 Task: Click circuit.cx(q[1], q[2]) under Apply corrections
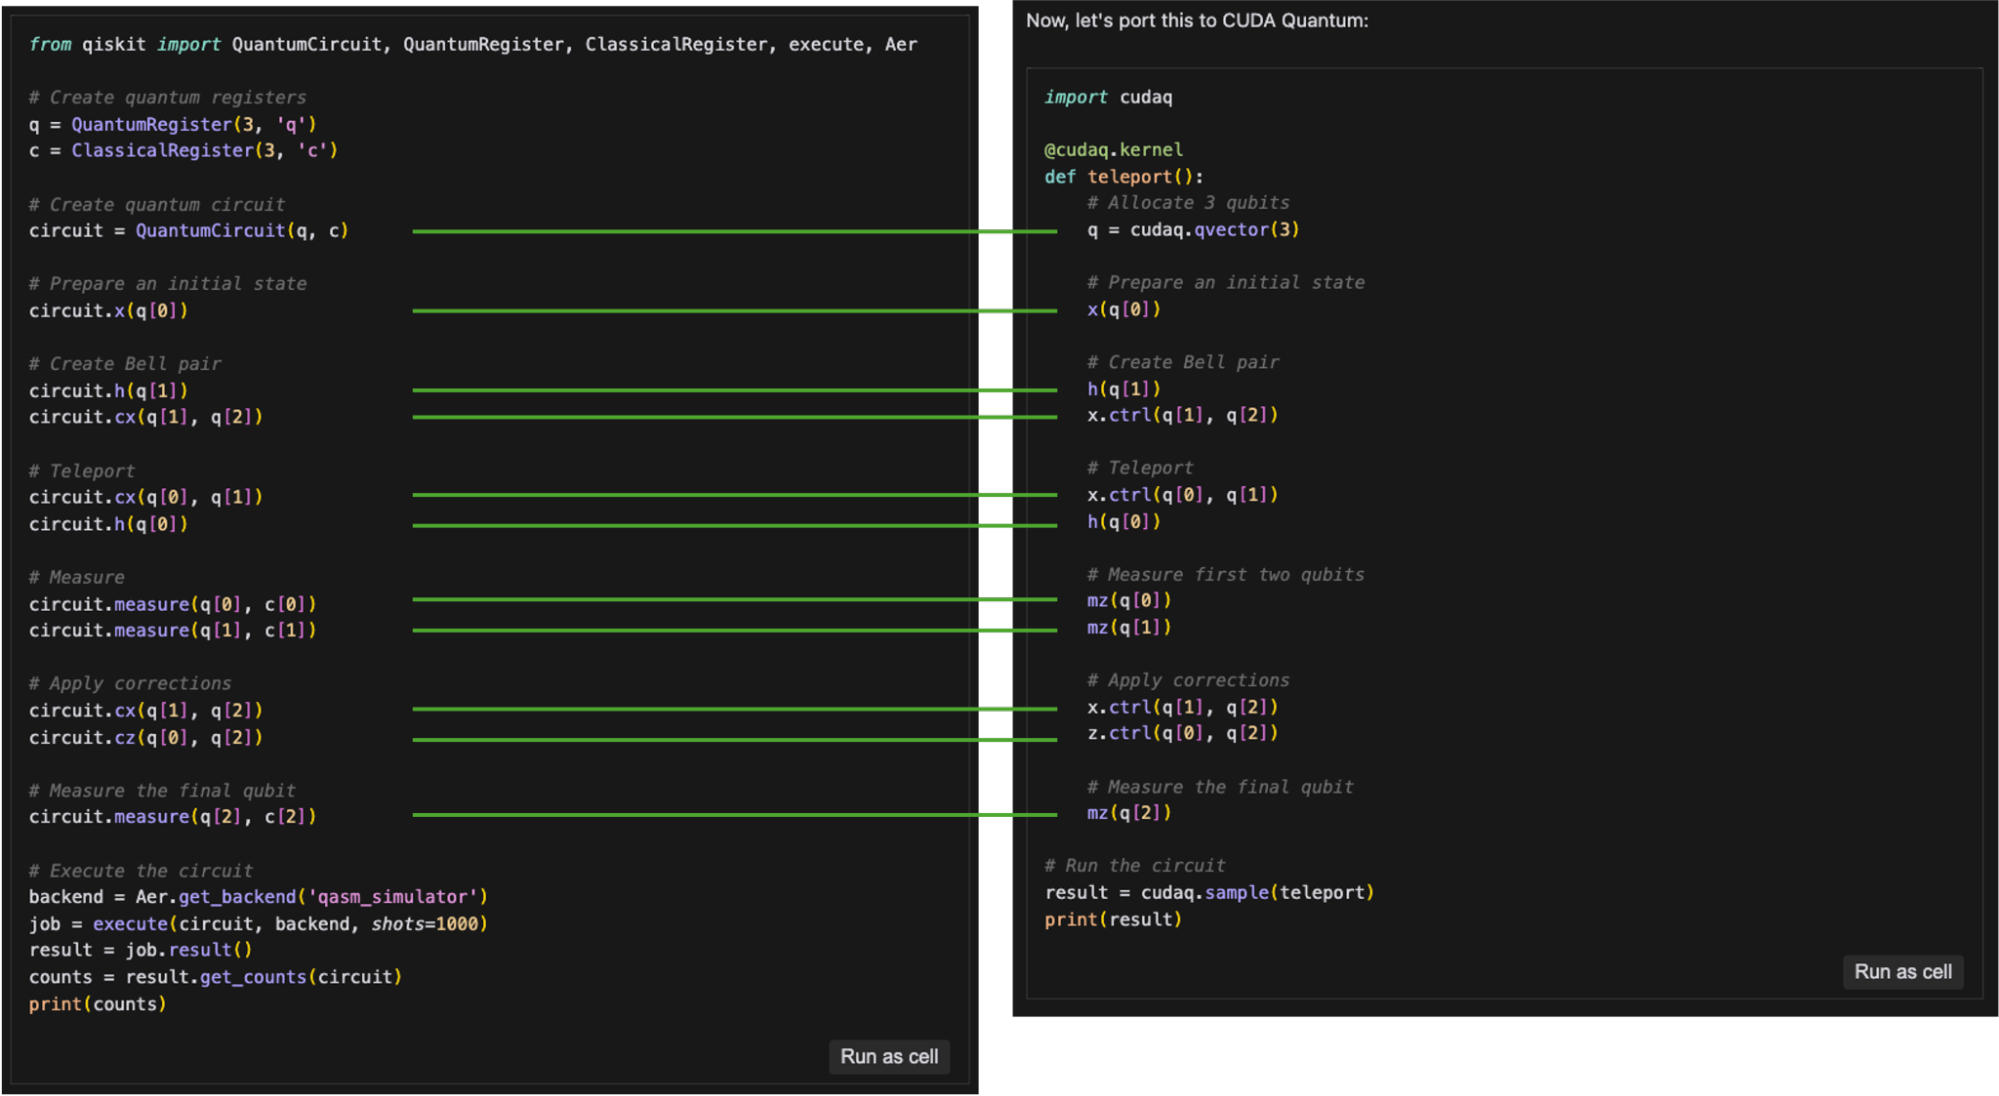pyautogui.click(x=145, y=710)
